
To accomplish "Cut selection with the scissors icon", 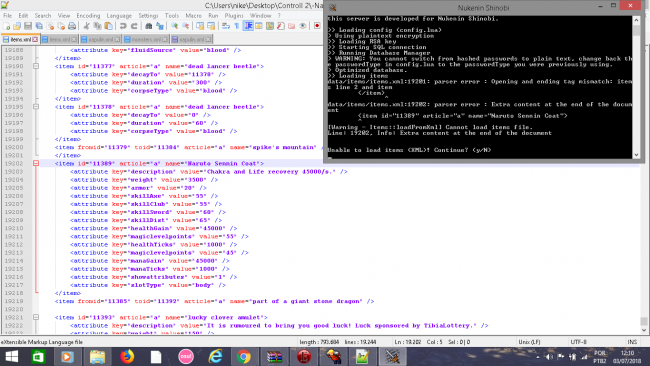I will [x=86, y=26].
